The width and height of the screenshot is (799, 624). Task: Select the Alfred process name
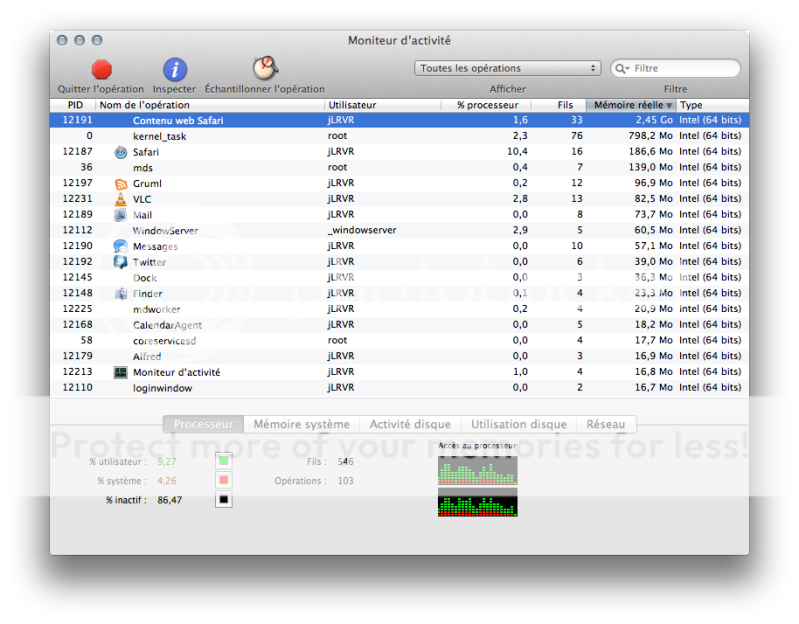[x=147, y=357]
